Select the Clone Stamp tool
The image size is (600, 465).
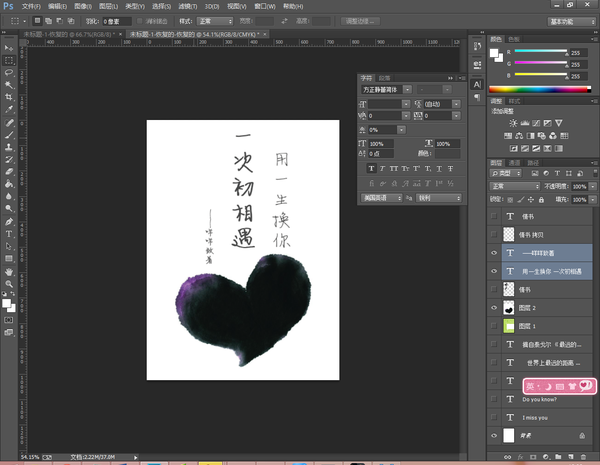point(9,147)
